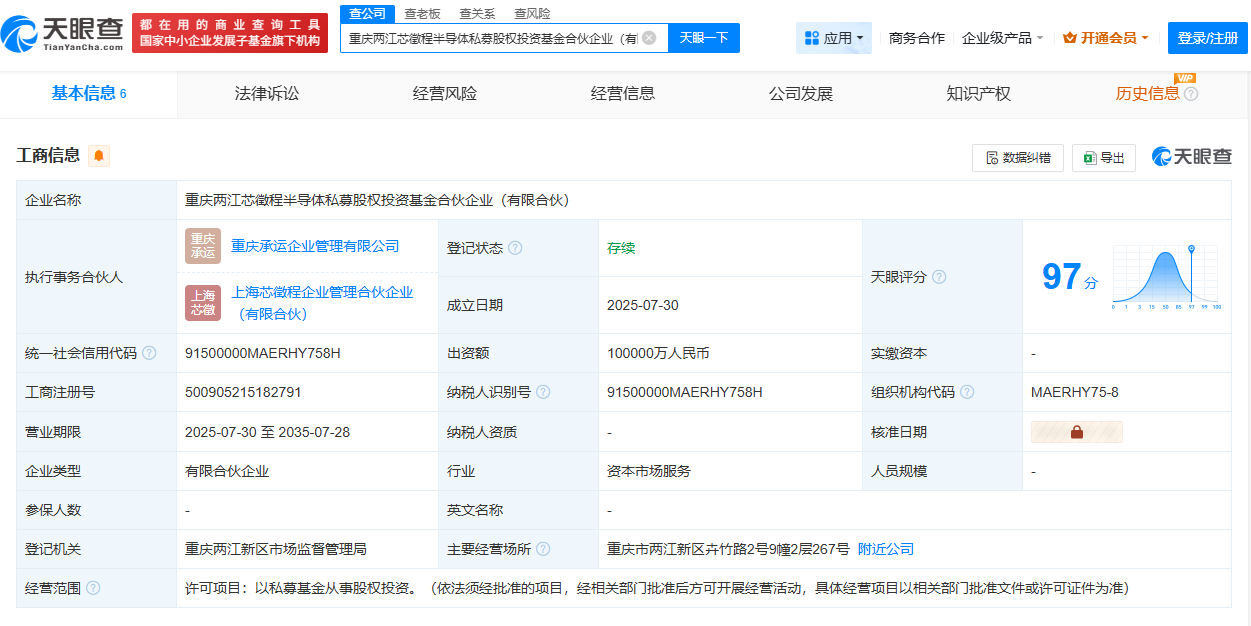Go to the 经营风险 tab
Image resolution: width=1251 pixels, height=626 pixels.
[445, 94]
